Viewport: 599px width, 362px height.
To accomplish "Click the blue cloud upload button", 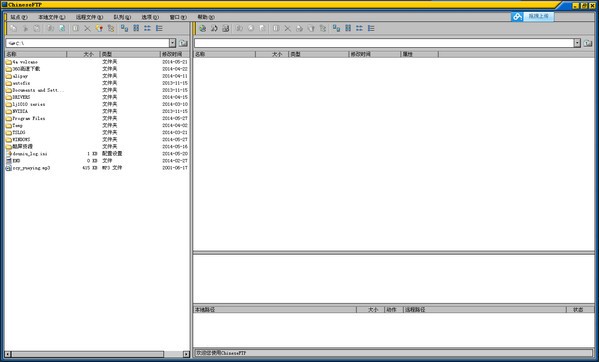I will [x=533, y=16].
